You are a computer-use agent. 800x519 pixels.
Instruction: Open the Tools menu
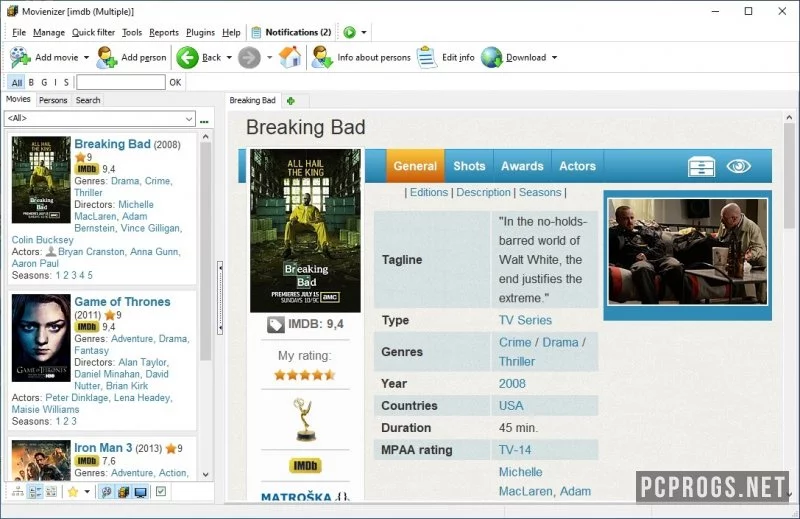(132, 32)
